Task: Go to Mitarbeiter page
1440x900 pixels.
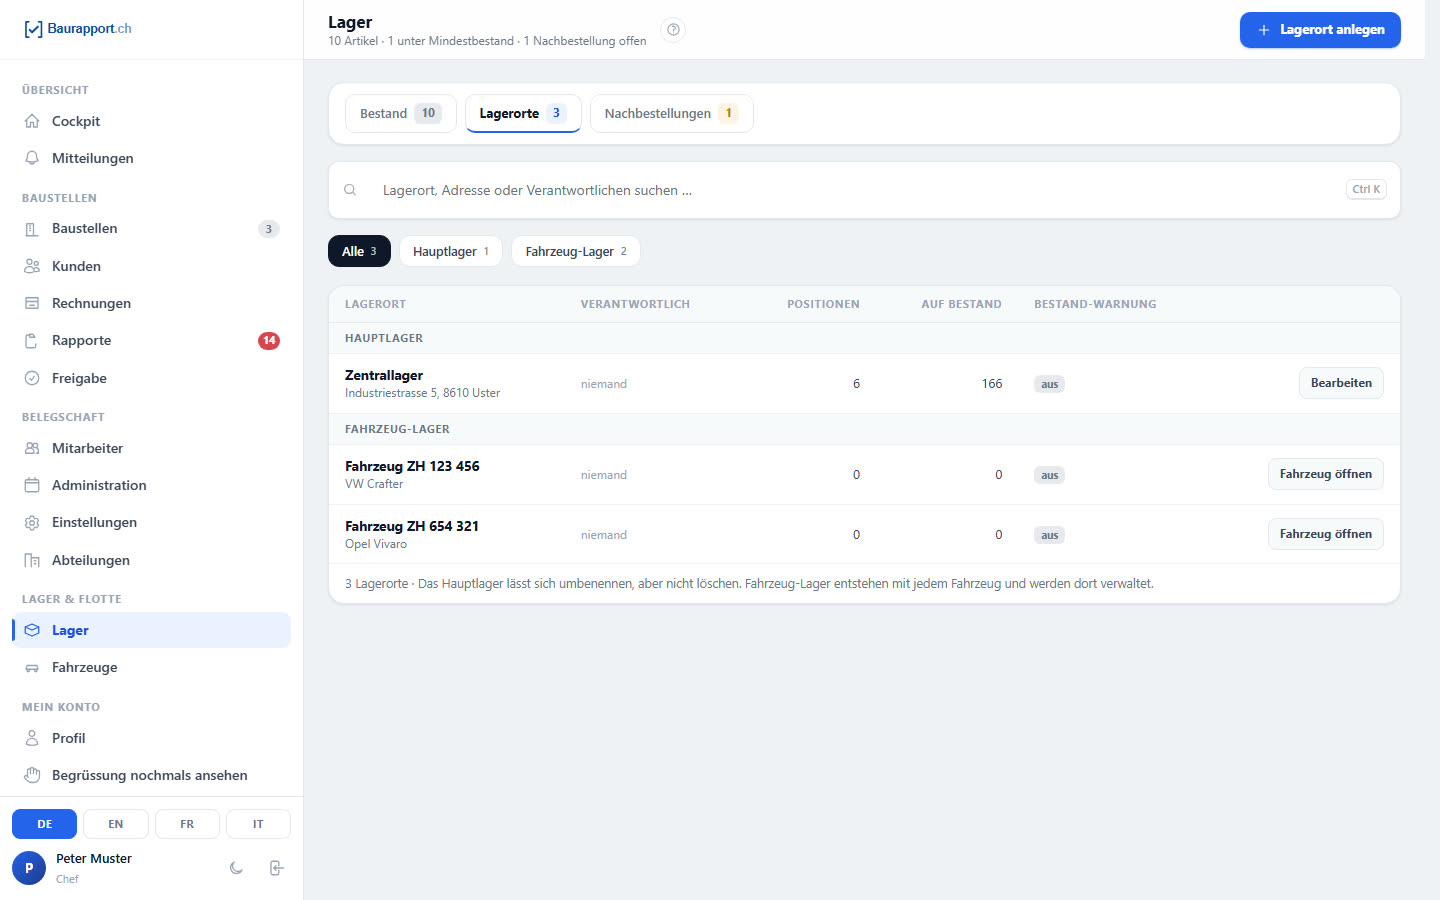Action: [x=151, y=448]
